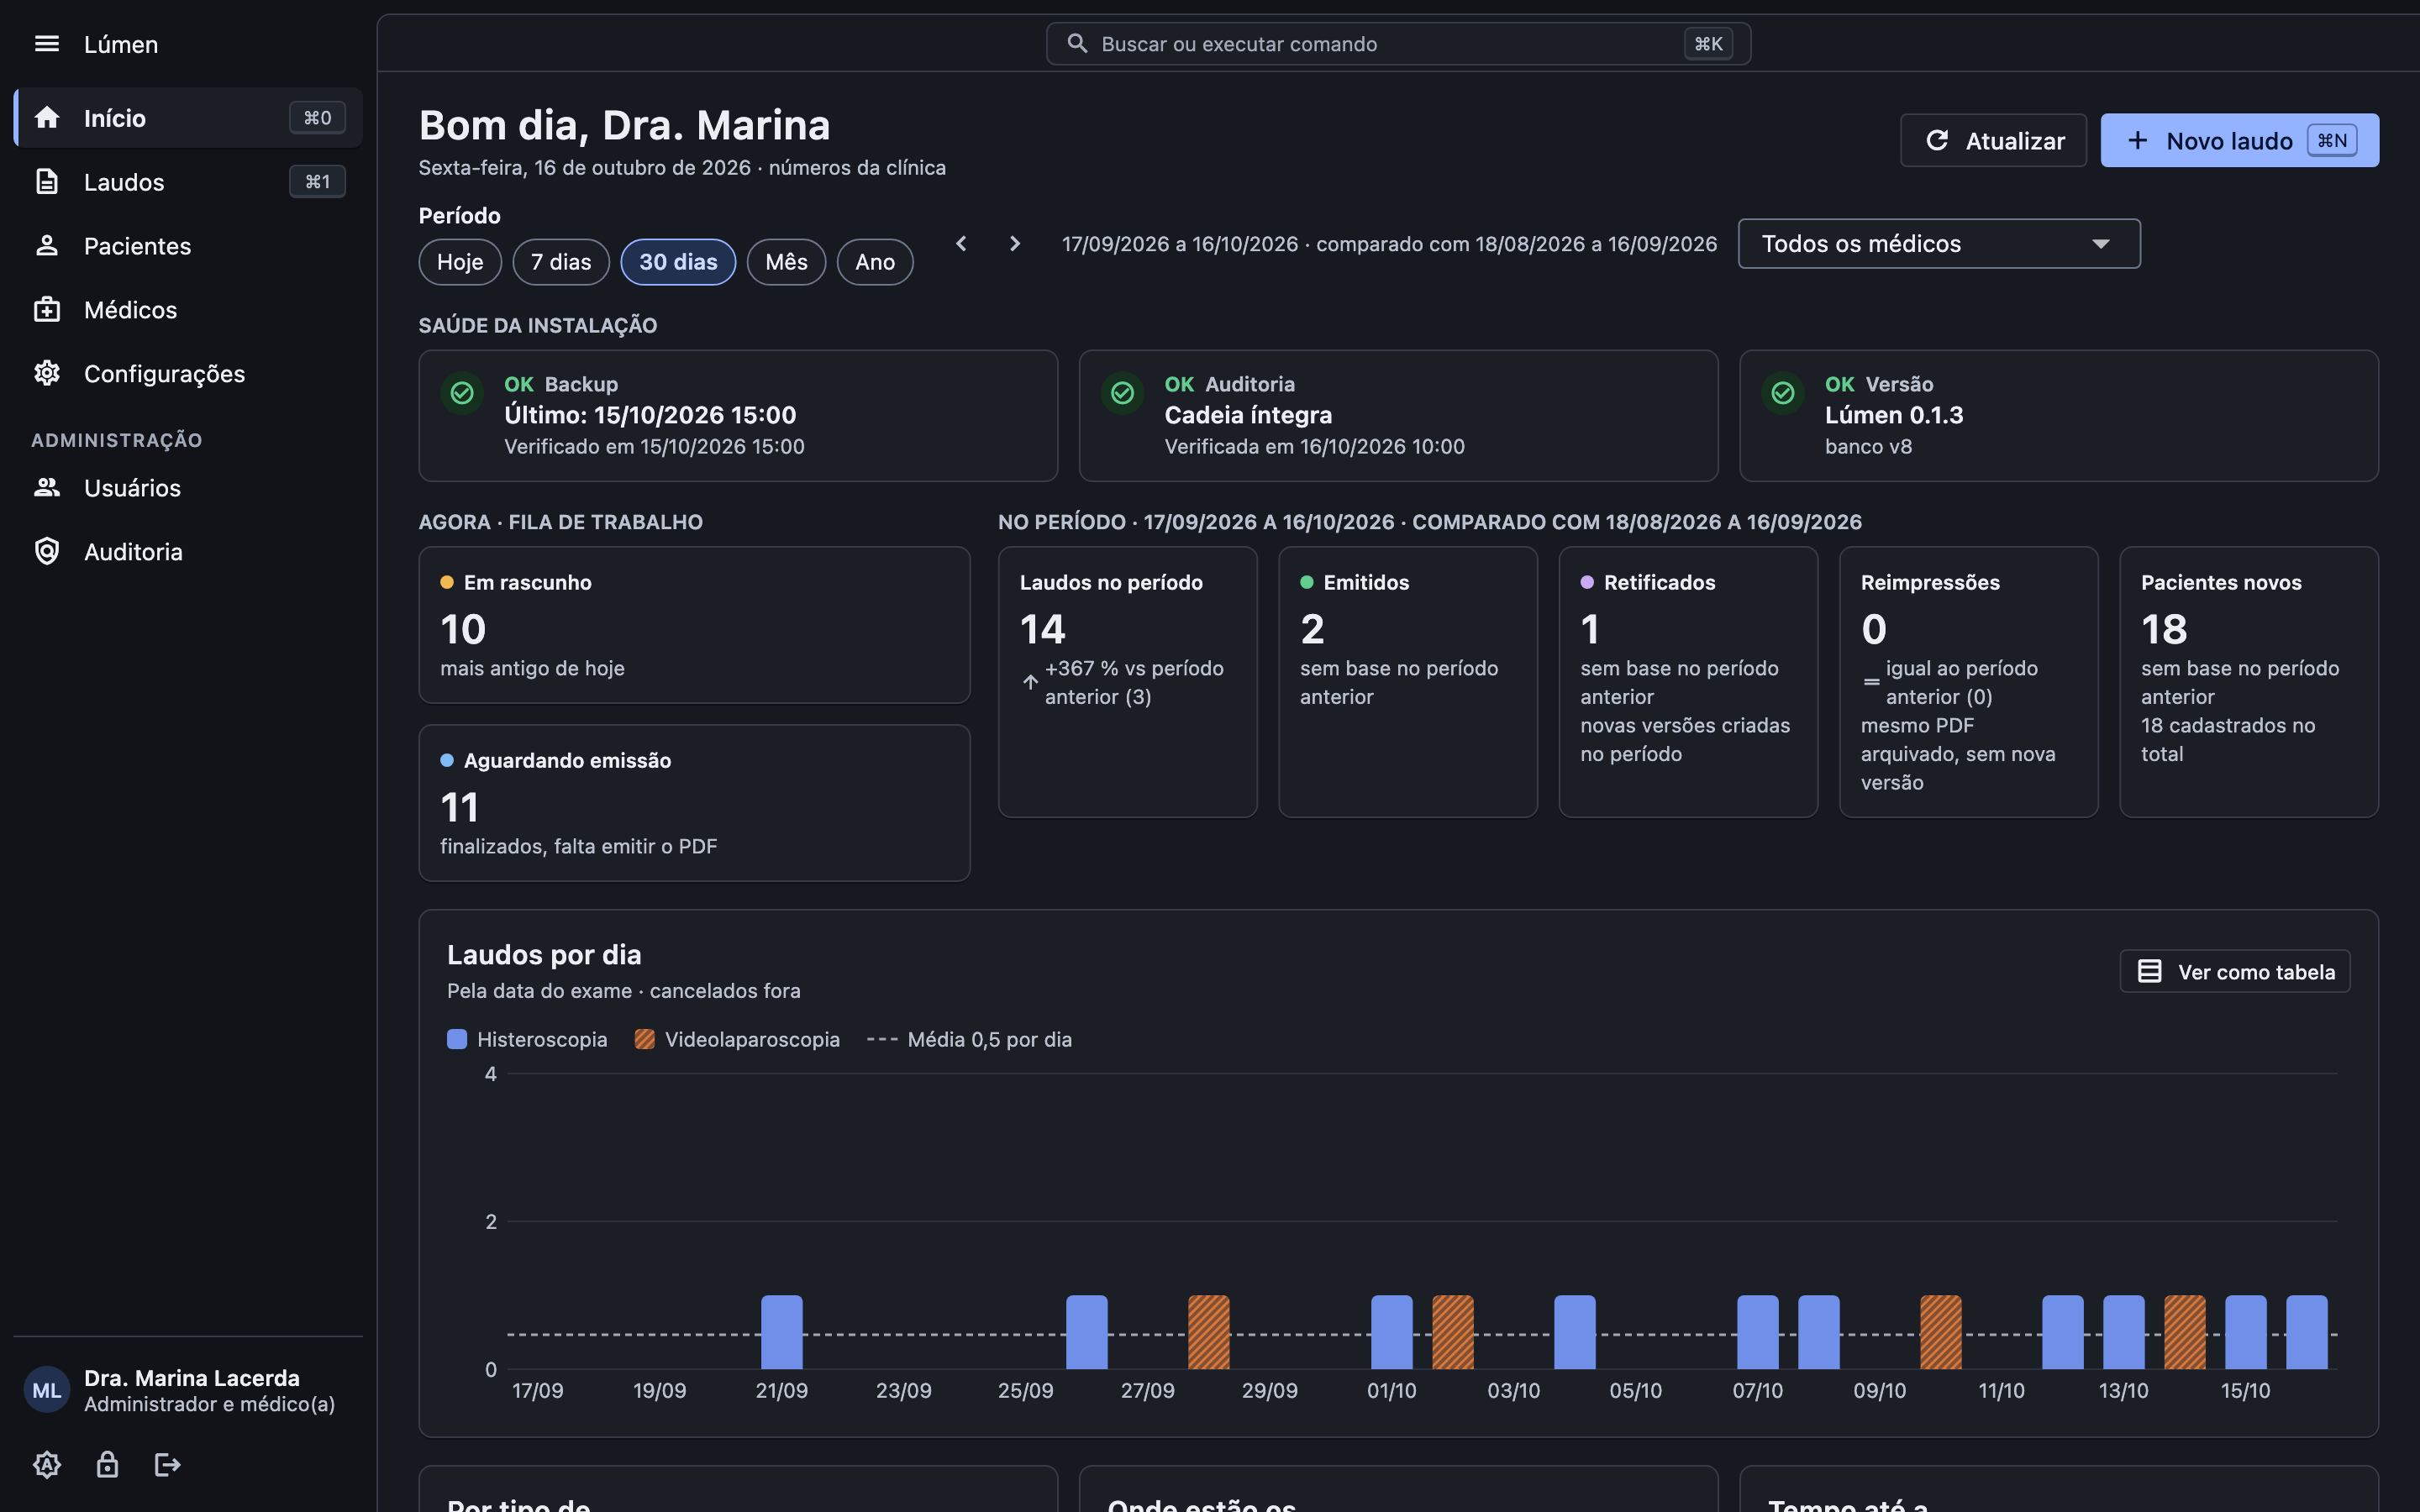Click the Atualizar button
The width and height of the screenshot is (2420, 1512).
click(x=1993, y=141)
